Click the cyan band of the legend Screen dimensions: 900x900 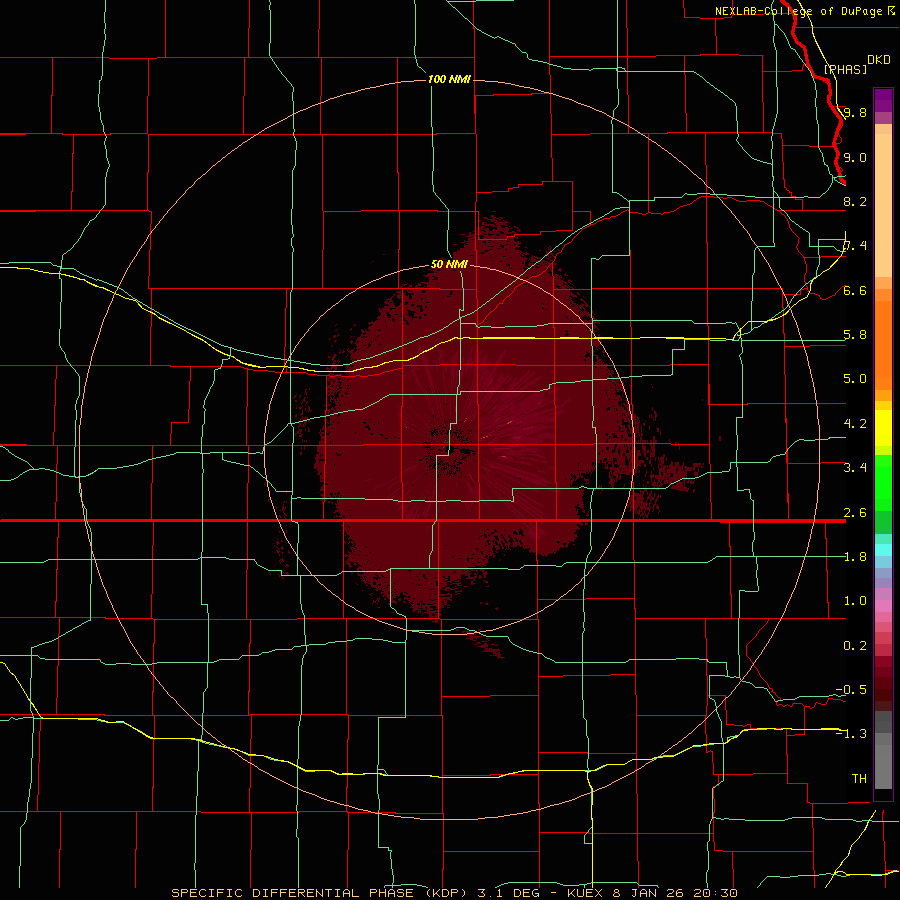(883, 550)
